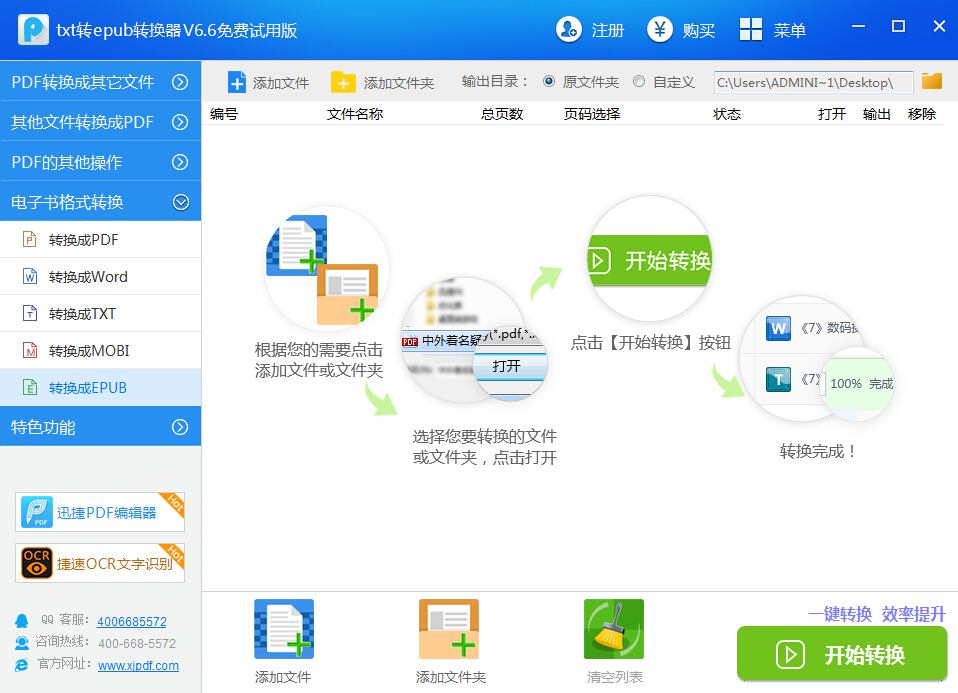Click the 页码选择 column header

click(x=591, y=114)
